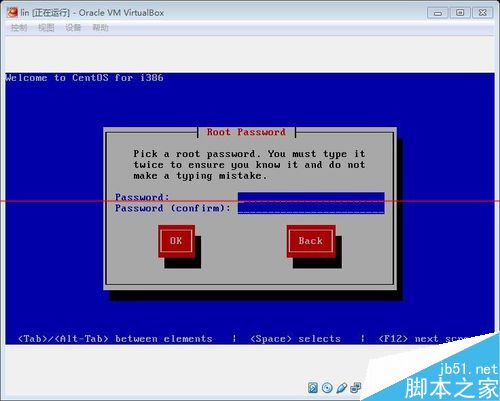The width and height of the screenshot is (500, 401).
Task: Open the 视图 menu
Action: point(46,28)
